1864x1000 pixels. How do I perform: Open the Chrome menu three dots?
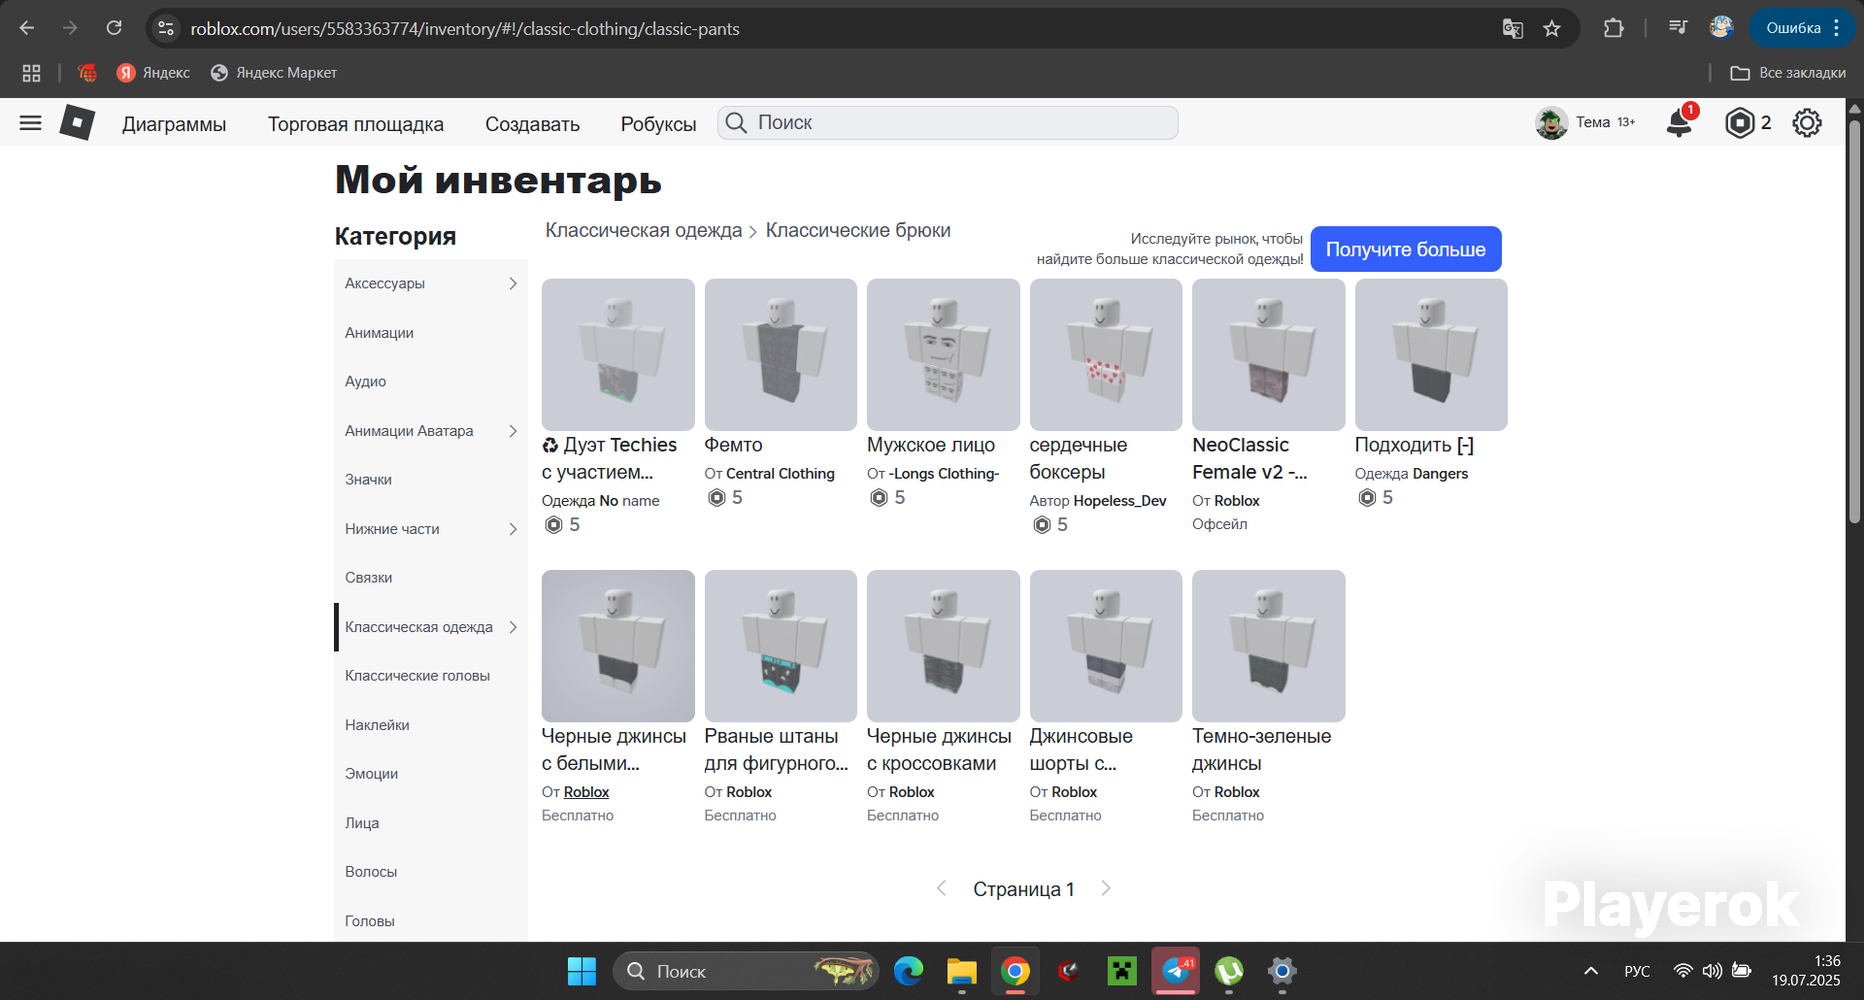(1836, 28)
